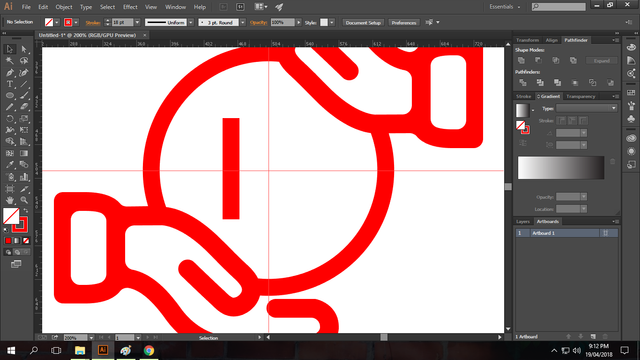Image resolution: width=640 pixels, height=360 pixels.
Task: Select the Pencil tool
Action: pos(10,107)
